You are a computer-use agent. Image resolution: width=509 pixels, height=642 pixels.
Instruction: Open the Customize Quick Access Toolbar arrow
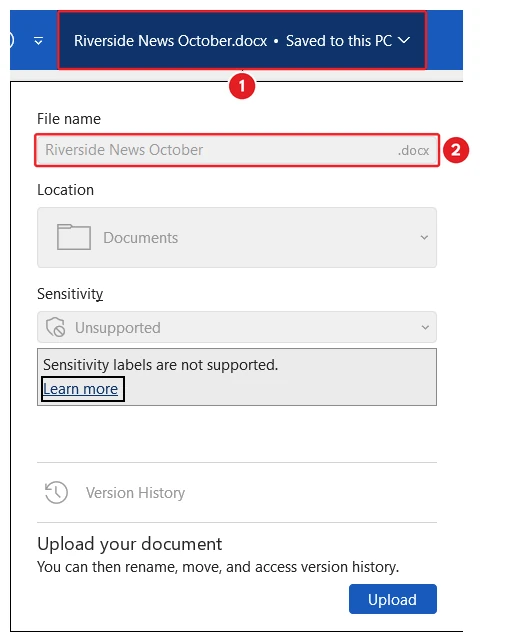(38, 41)
